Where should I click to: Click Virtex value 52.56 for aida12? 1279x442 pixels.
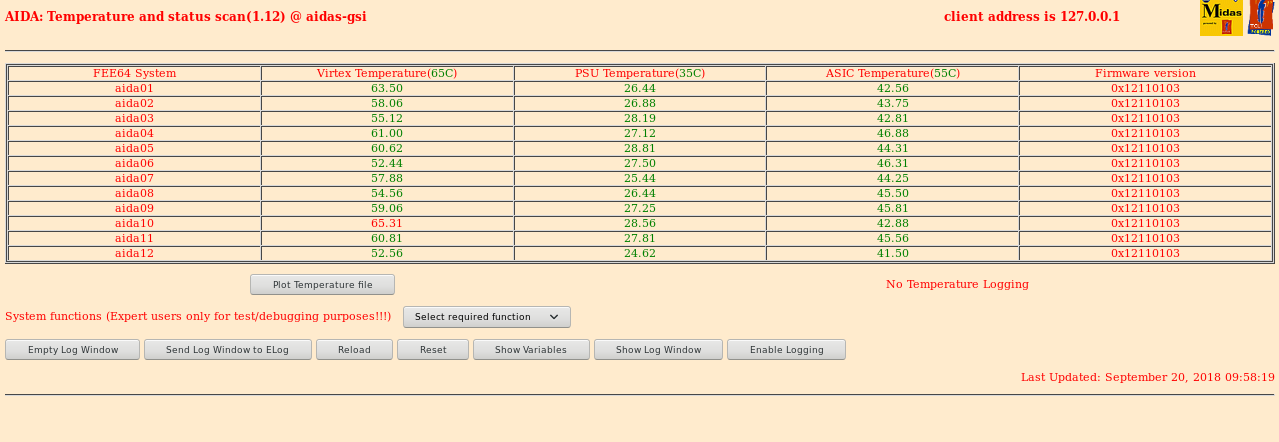pos(387,253)
